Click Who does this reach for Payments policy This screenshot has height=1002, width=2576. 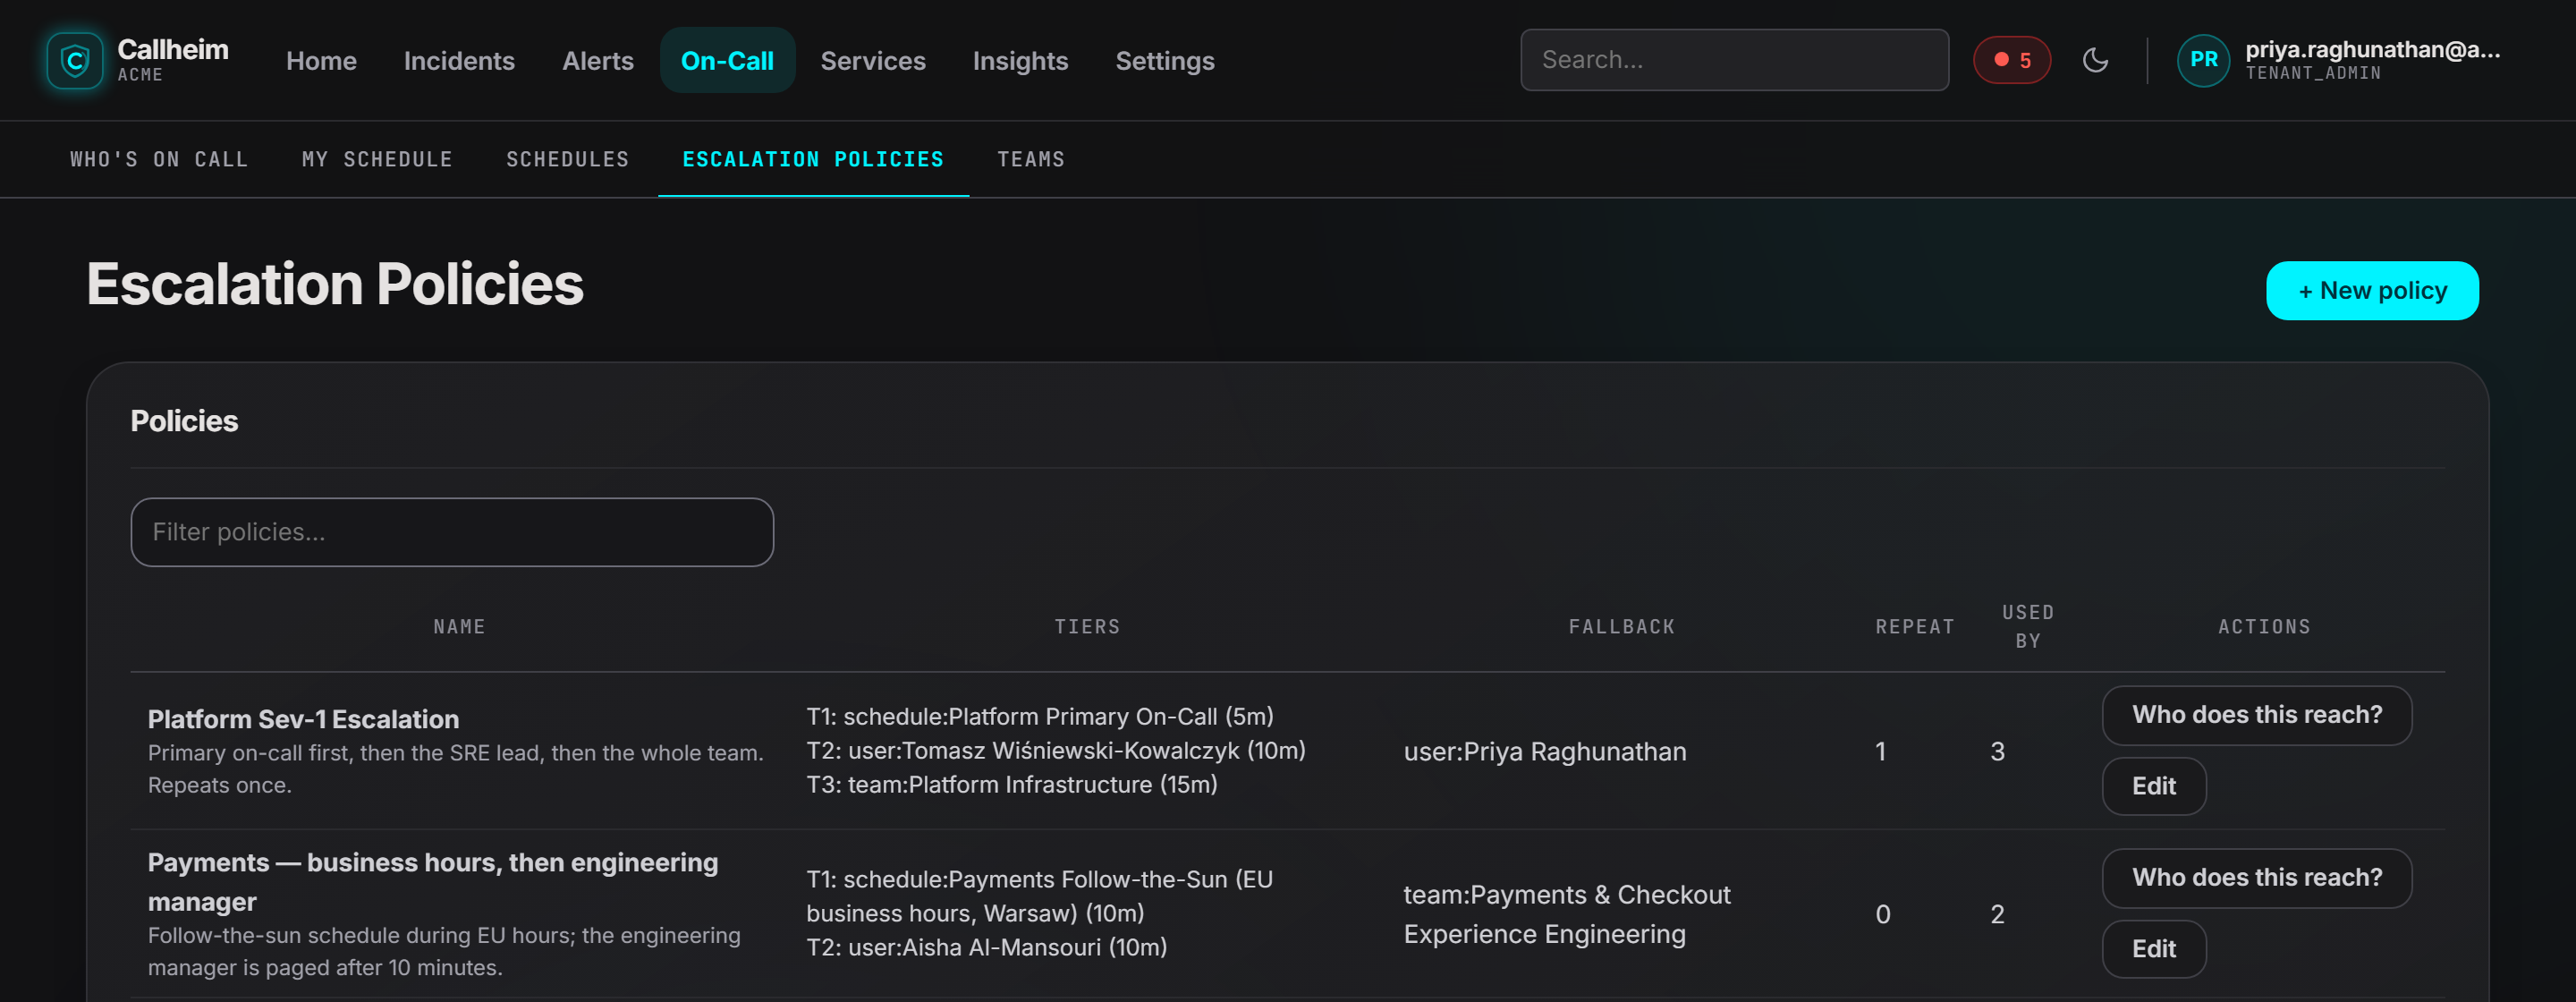tap(2256, 878)
